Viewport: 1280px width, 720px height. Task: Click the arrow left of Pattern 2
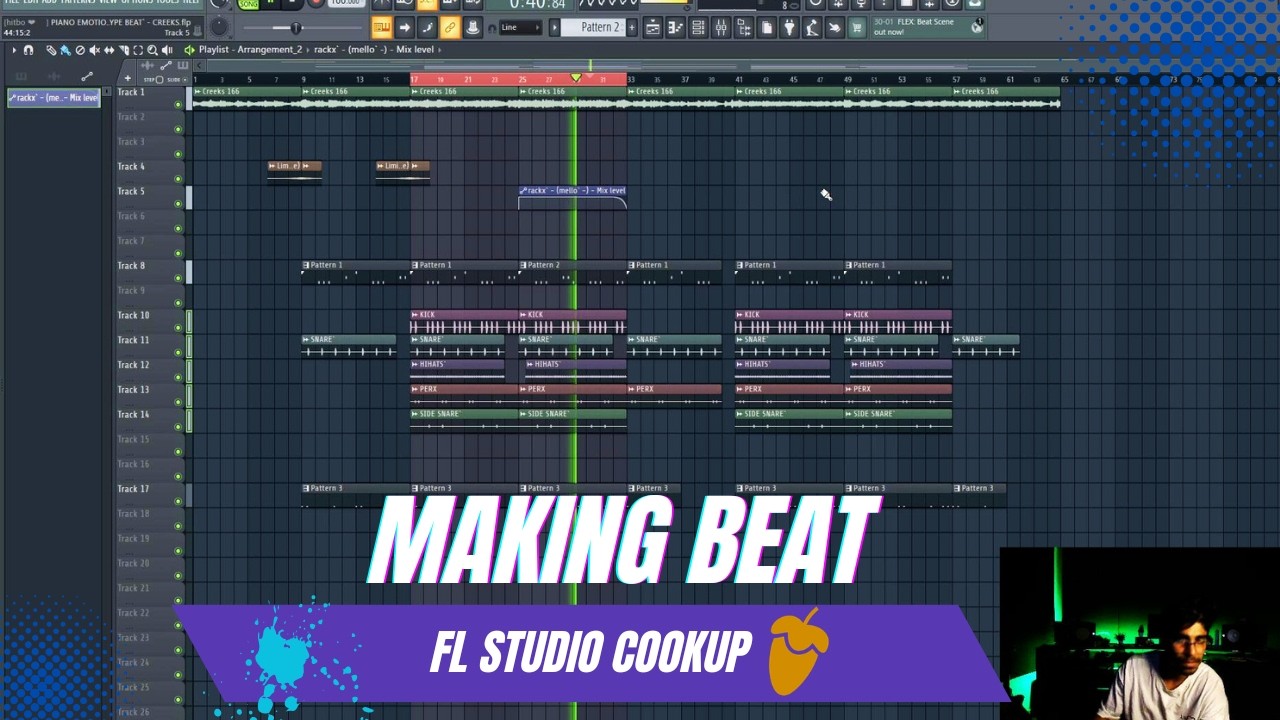point(554,27)
